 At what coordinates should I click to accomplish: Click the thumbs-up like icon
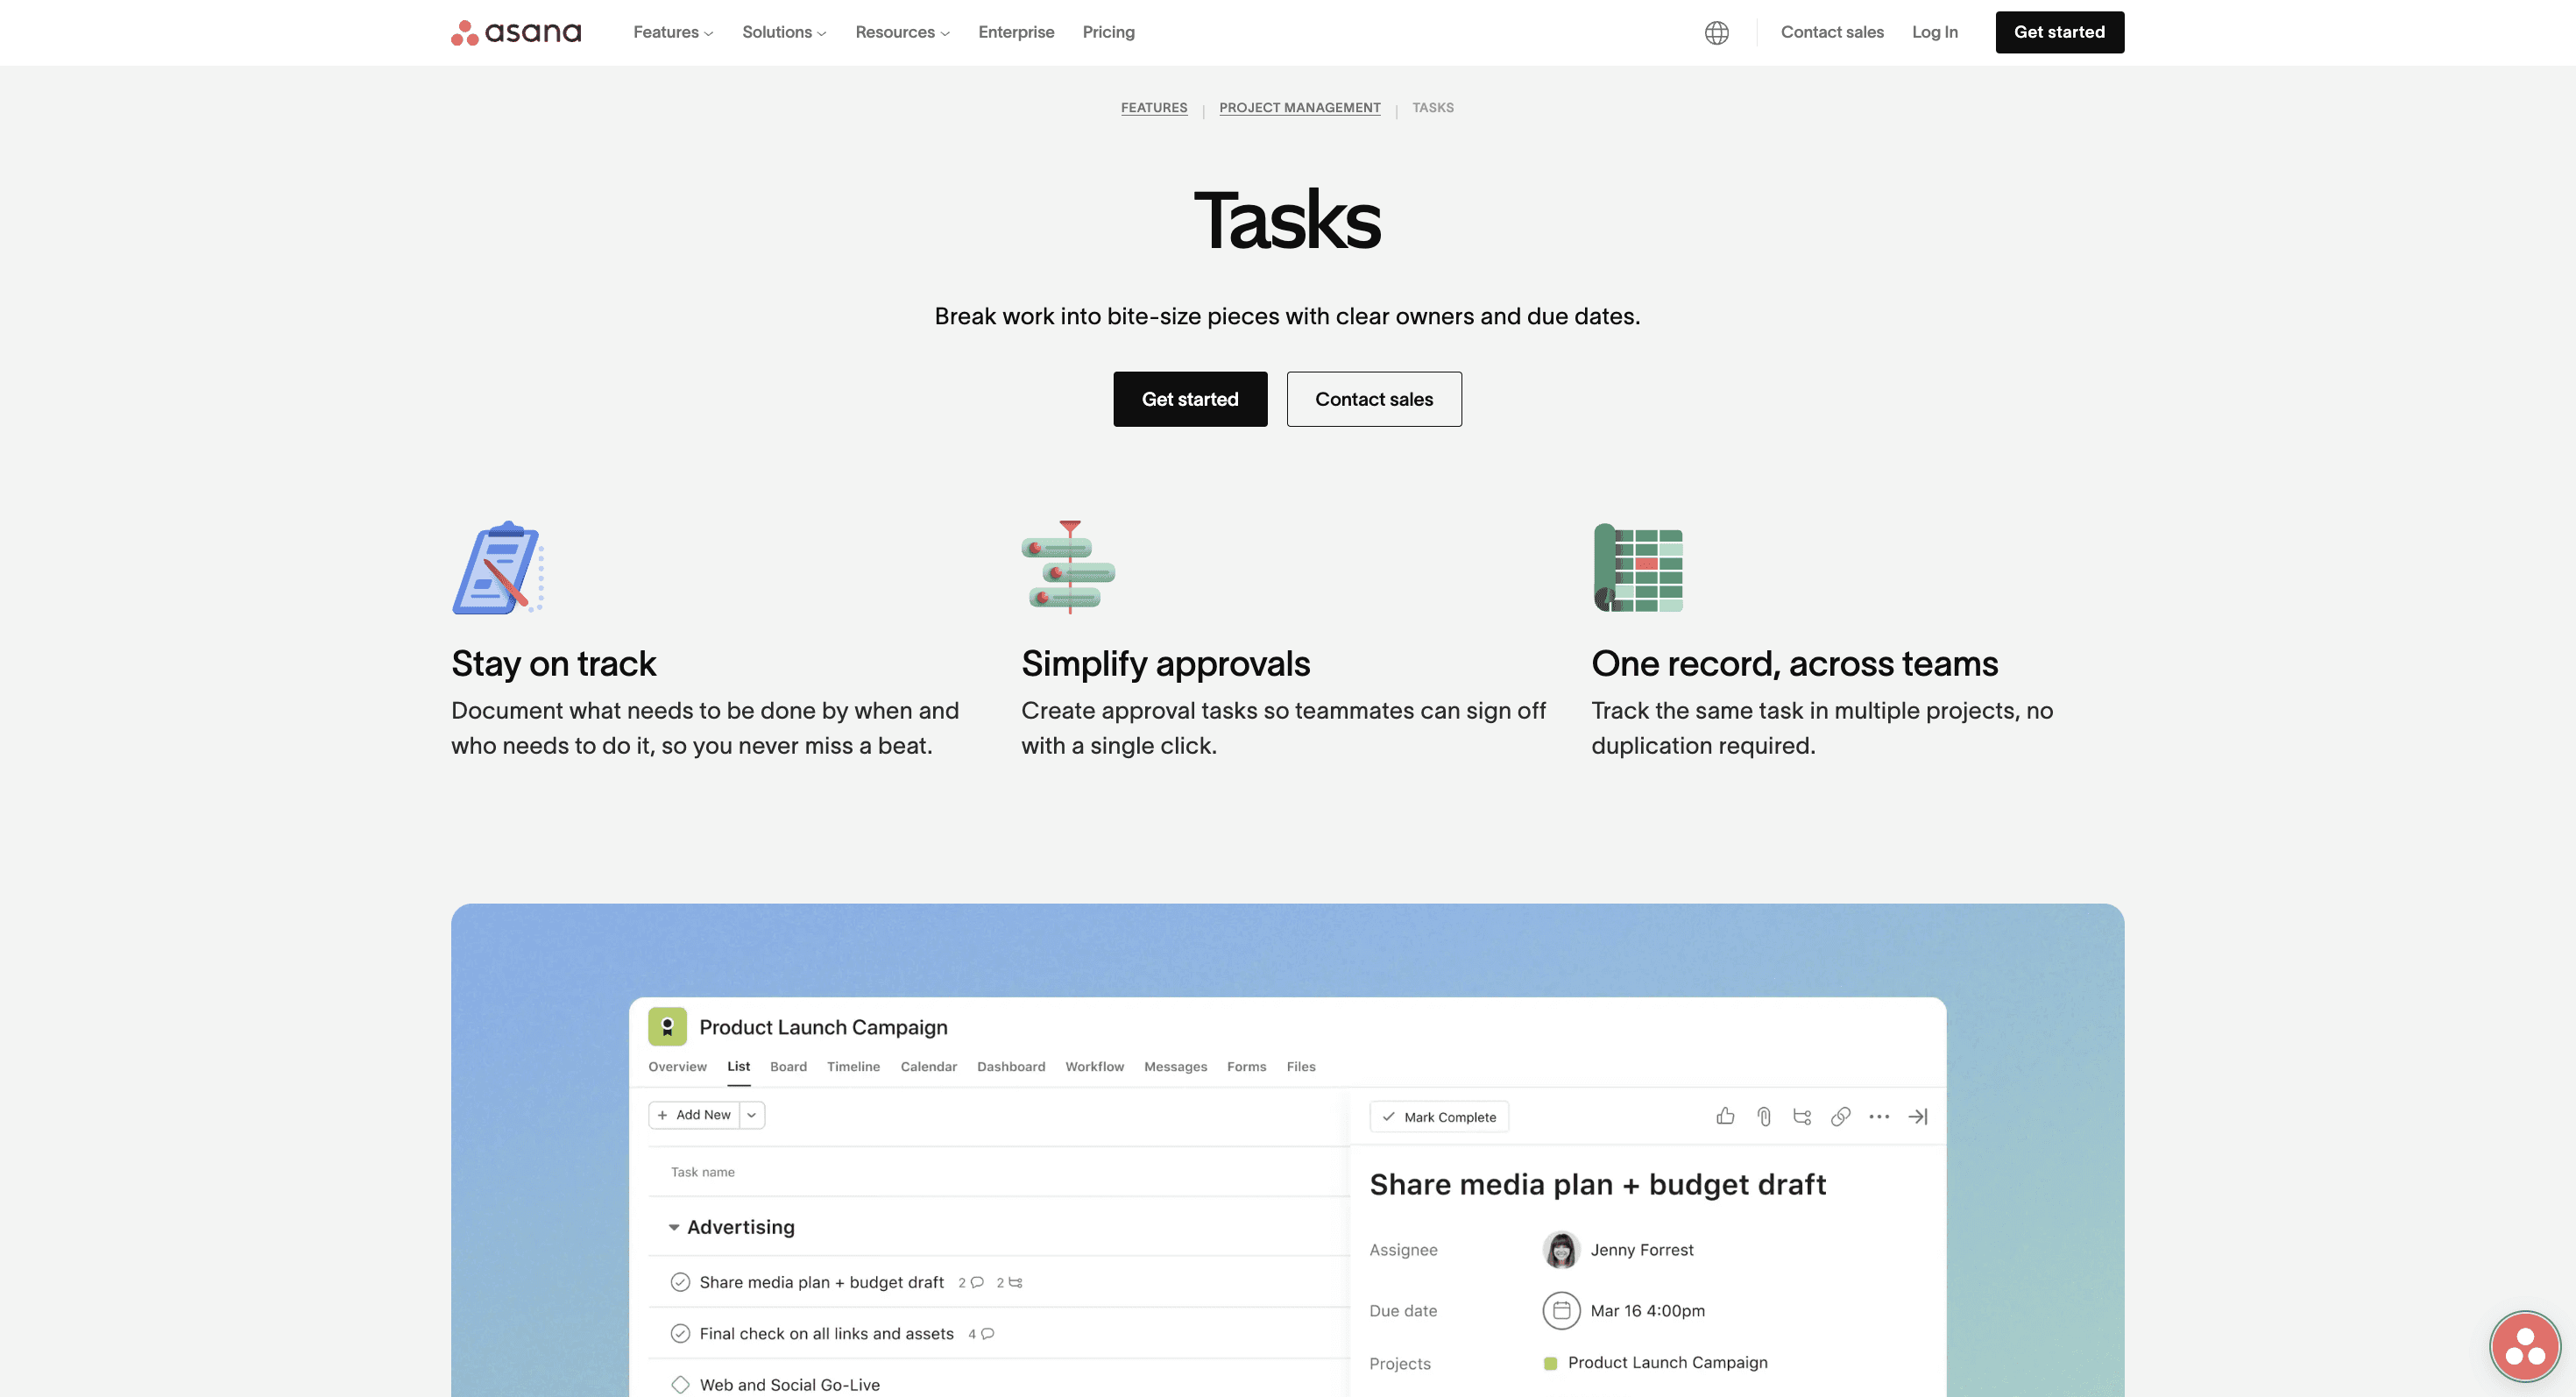click(1725, 1116)
